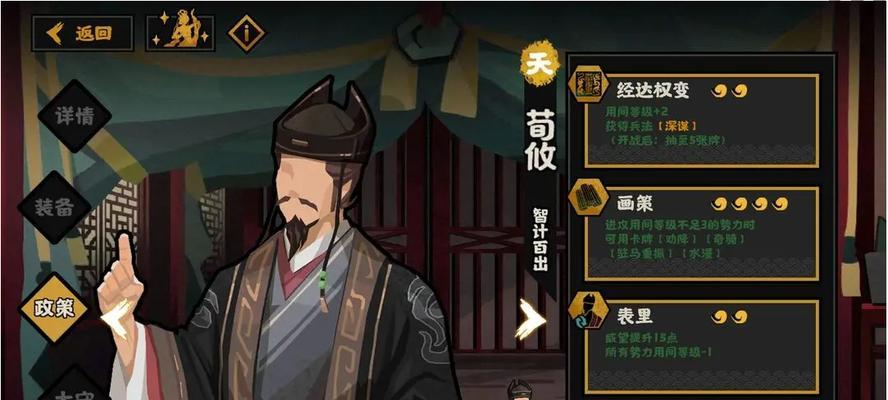Screen dimensions: 888x400
Task: Click the 经达权变 two-swirl cost indicator
Action: (x=729, y=91)
